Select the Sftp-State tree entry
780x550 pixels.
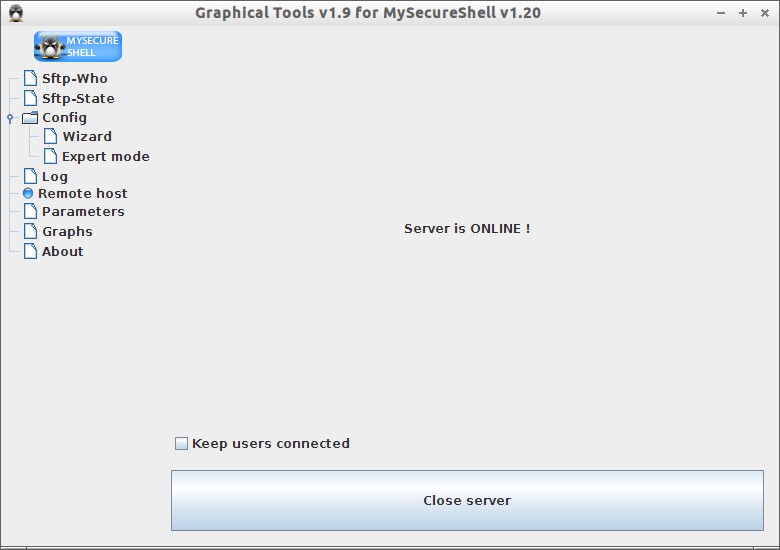tap(78, 98)
